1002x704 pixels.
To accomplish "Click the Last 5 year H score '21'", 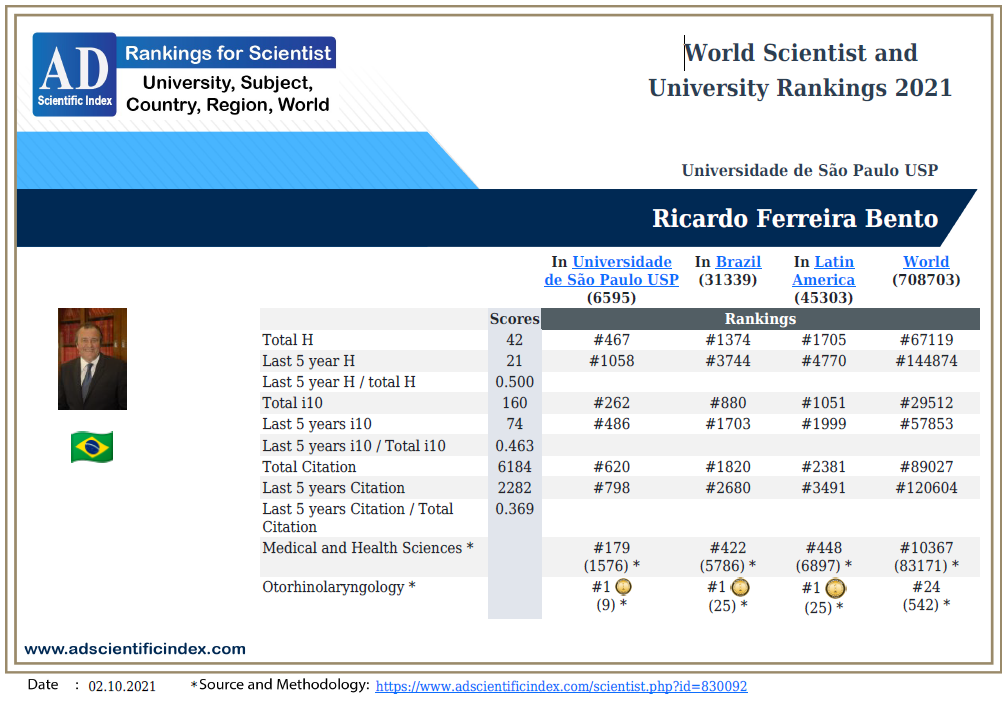I will pos(514,361).
